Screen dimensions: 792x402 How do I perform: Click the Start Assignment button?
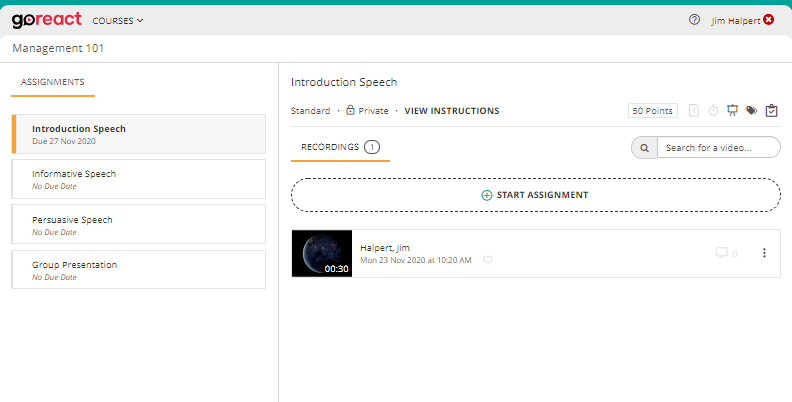(535, 195)
